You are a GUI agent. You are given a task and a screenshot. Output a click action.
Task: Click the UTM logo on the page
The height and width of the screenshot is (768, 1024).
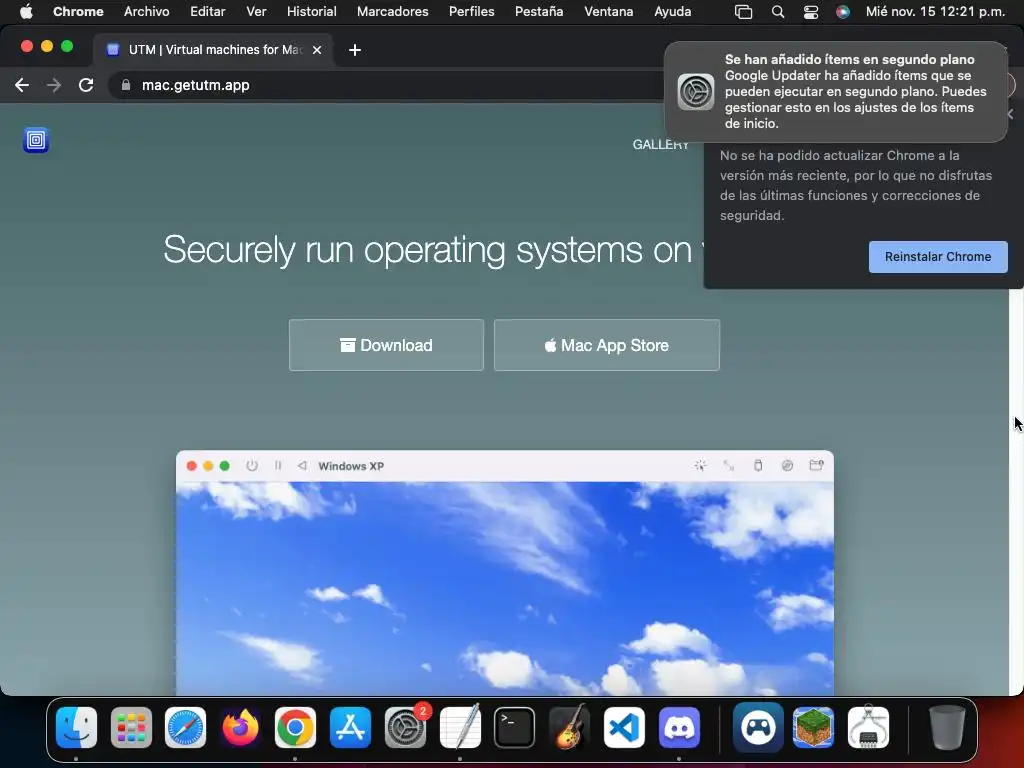pos(36,140)
